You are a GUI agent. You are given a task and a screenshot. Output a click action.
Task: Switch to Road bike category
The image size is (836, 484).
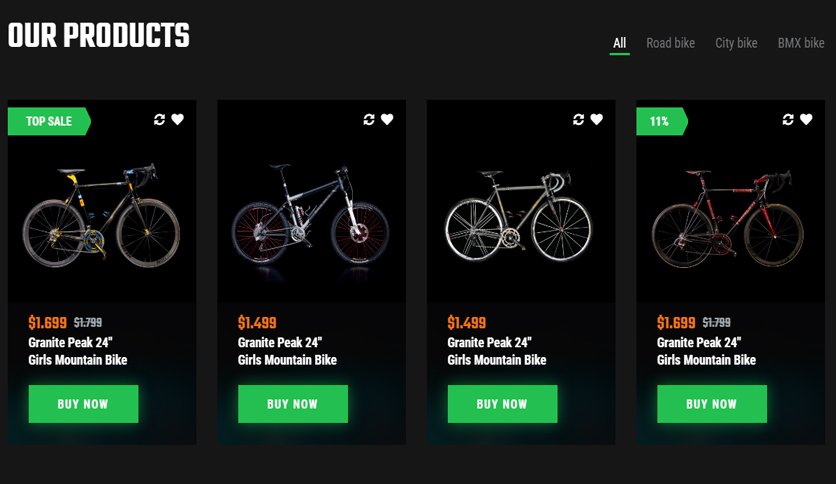point(670,43)
